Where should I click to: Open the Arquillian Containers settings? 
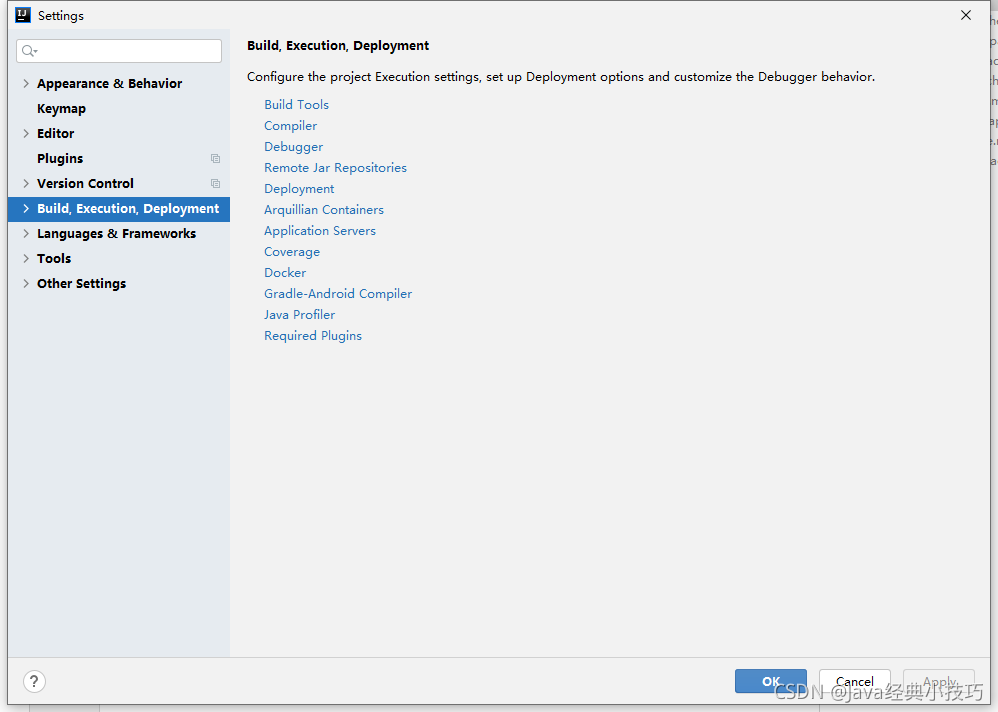(323, 209)
